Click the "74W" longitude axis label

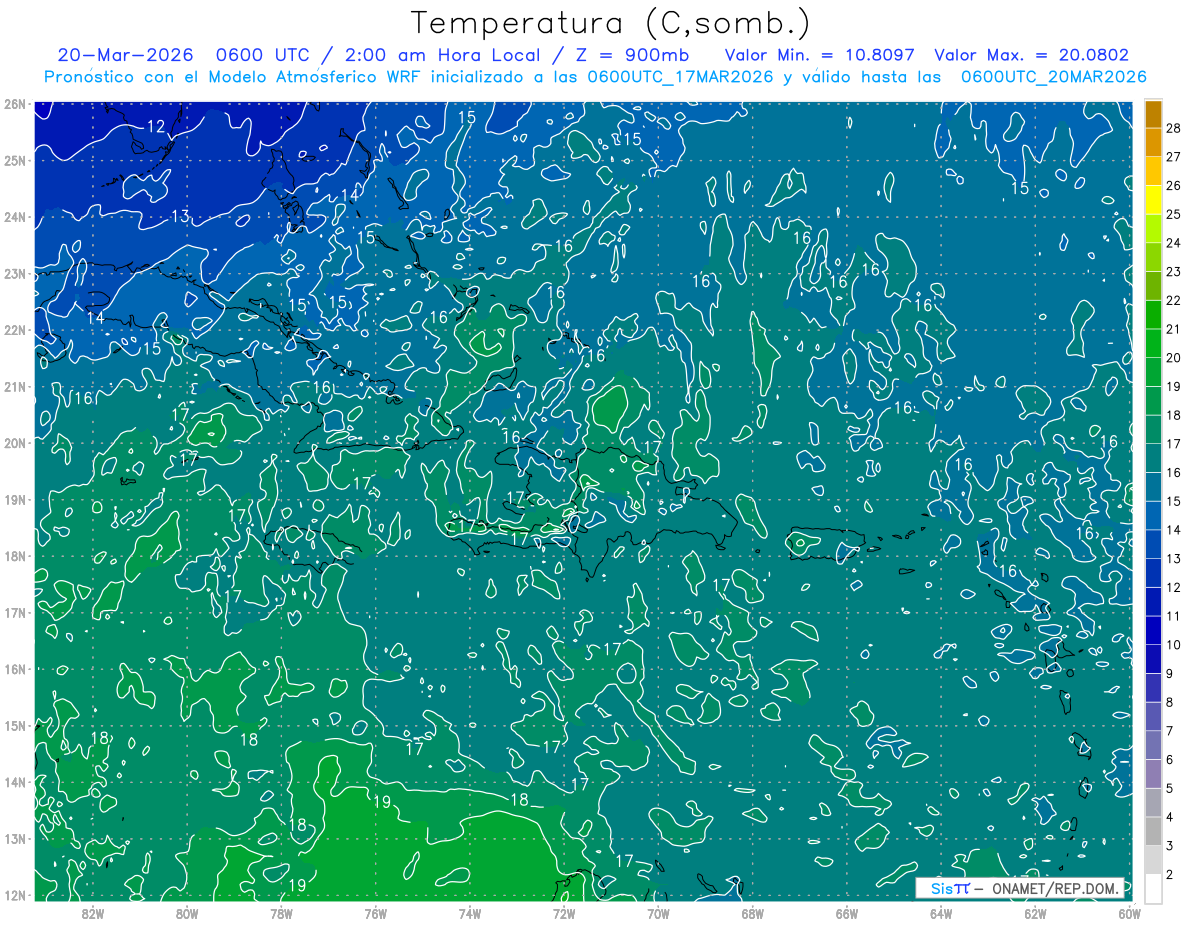470,913
